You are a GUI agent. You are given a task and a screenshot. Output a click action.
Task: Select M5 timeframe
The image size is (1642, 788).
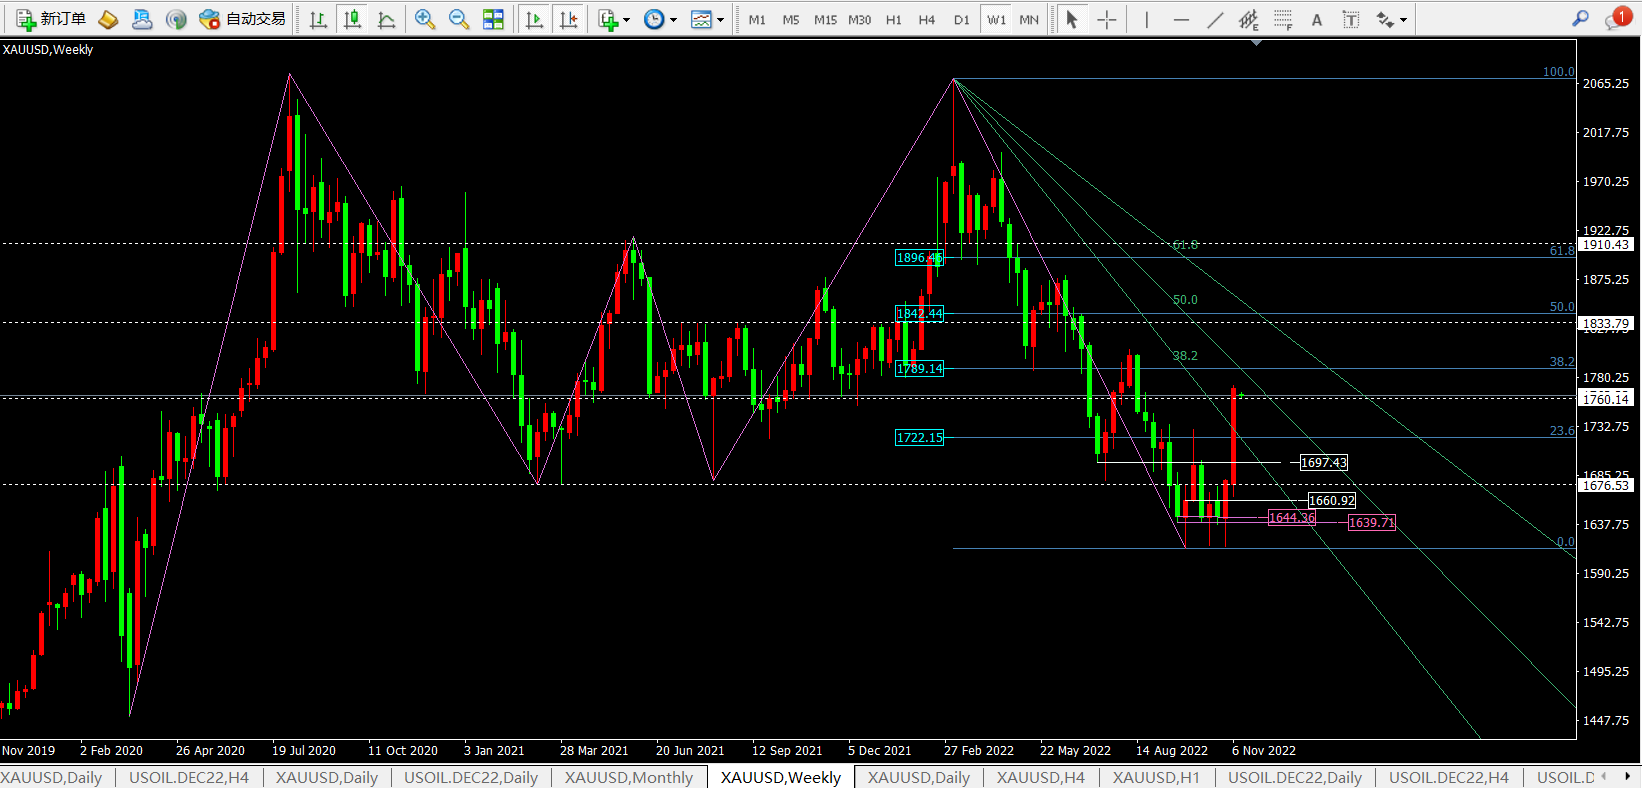tap(791, 20)
